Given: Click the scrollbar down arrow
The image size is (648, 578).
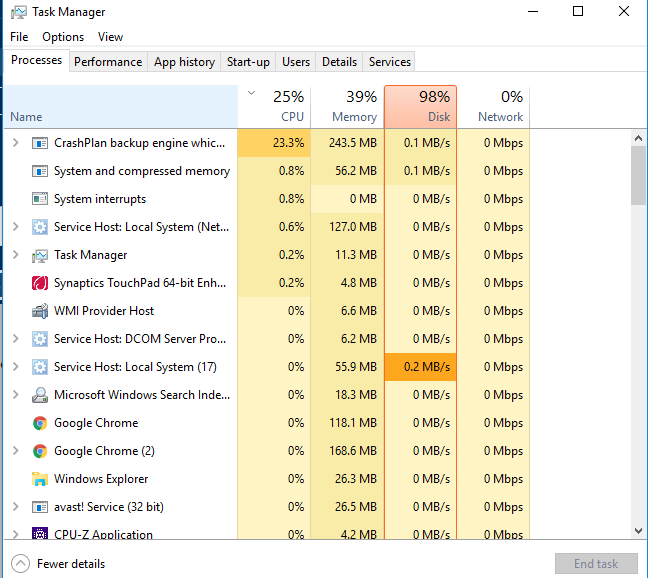Looking at the screenshot, I should 638,530.
